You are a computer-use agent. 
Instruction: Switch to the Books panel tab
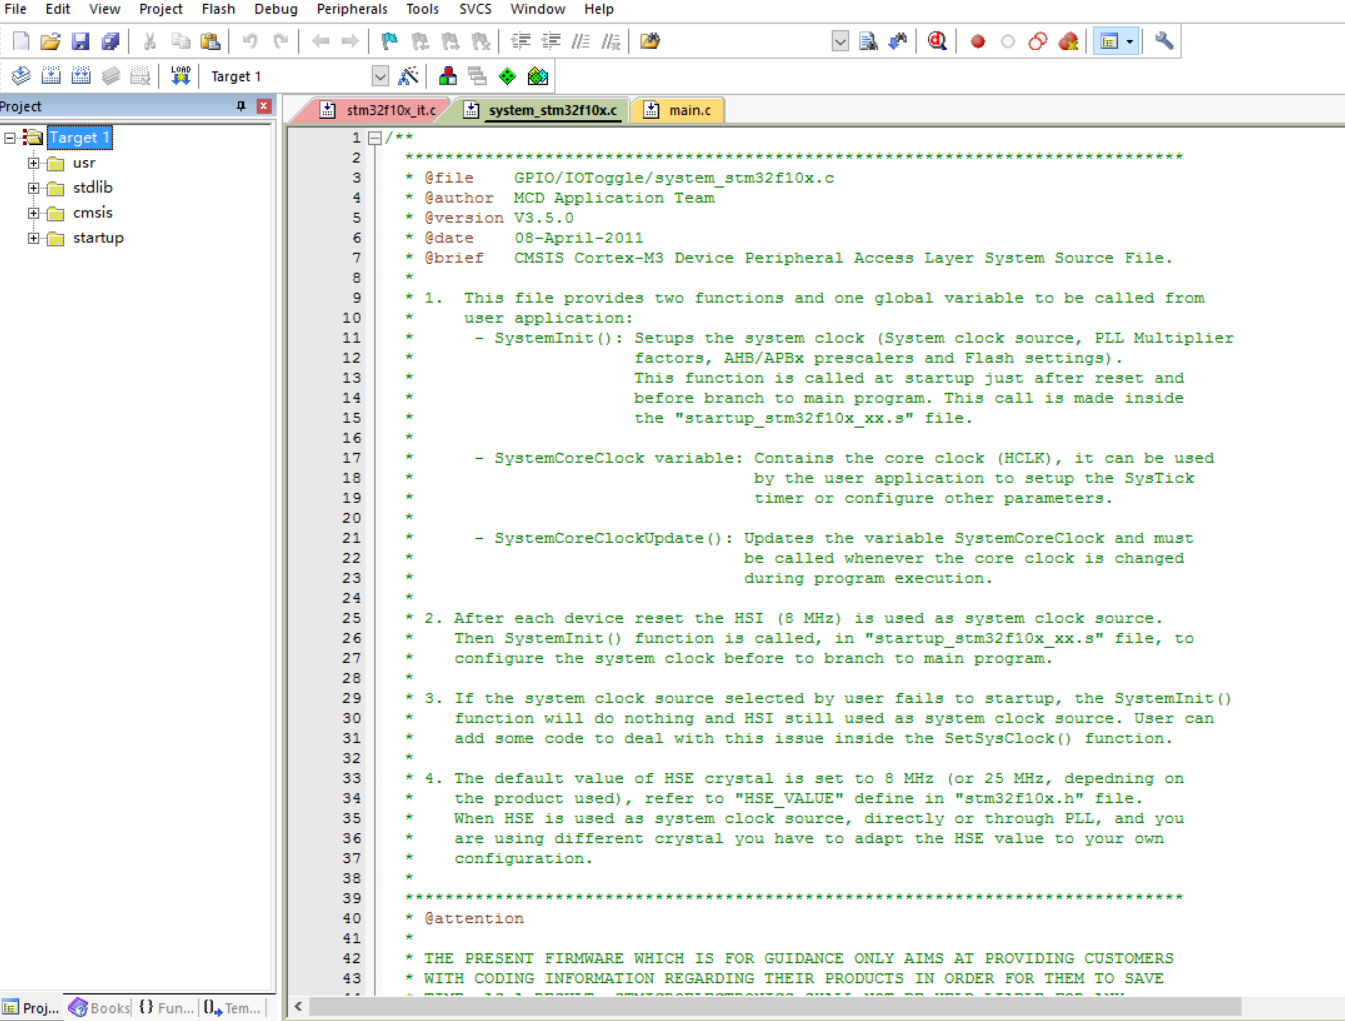[x=99, y=1008]
